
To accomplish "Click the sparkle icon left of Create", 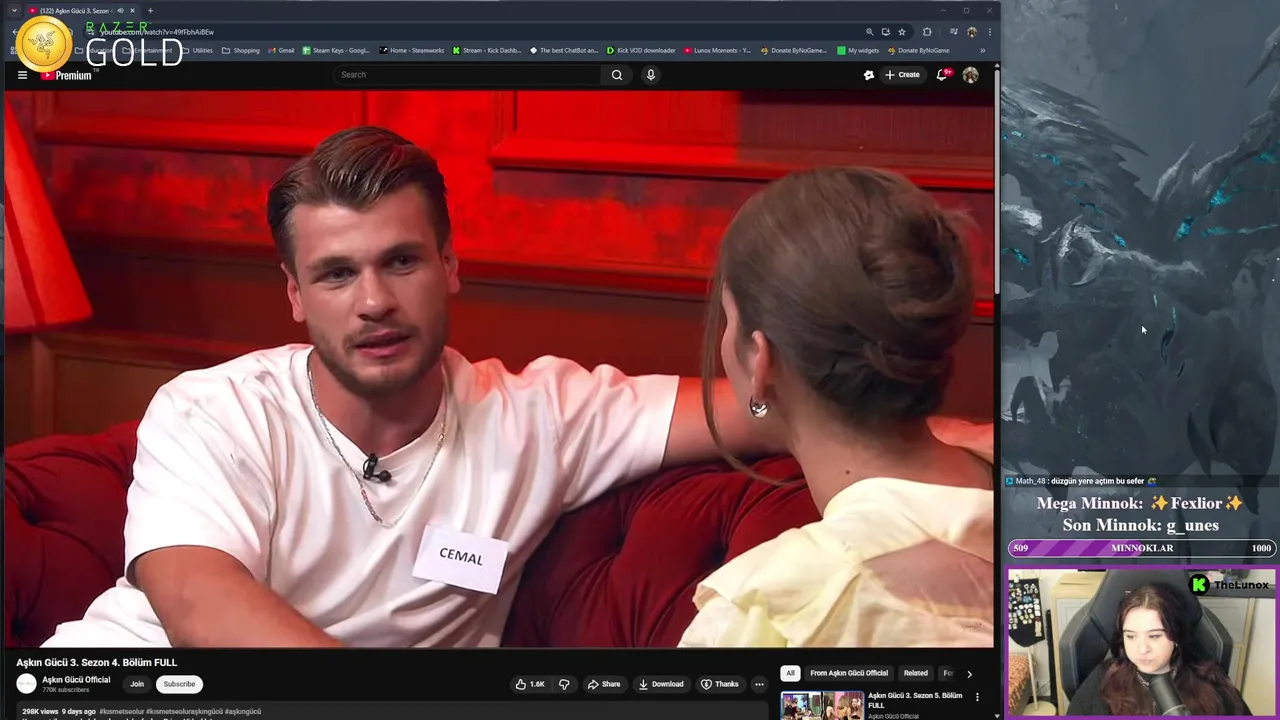I will coord(869,75).
